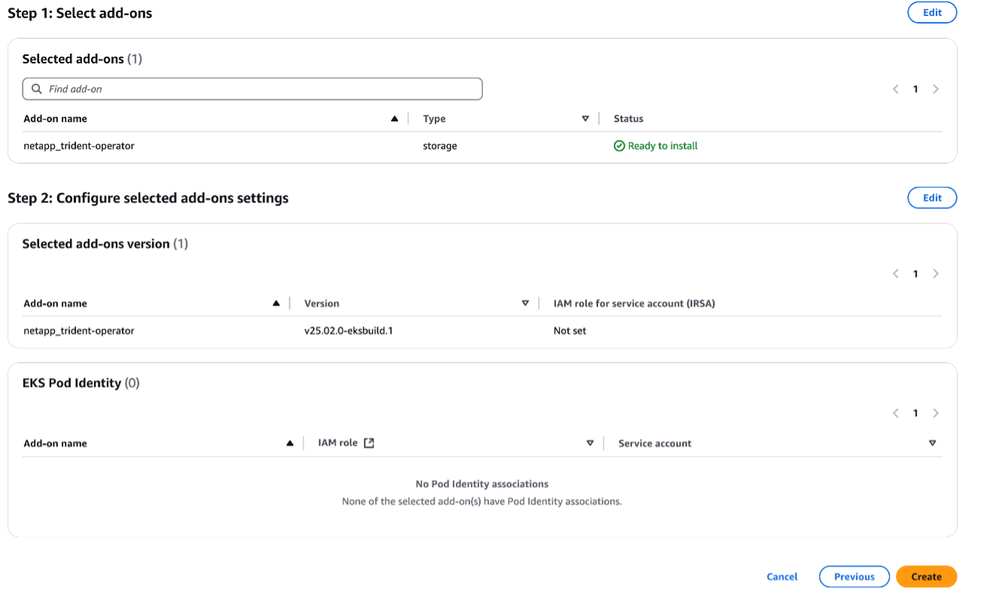The width and height of the screenshot is (999, 603).
Task: Click the Cancel link
Action: point(782,577)
